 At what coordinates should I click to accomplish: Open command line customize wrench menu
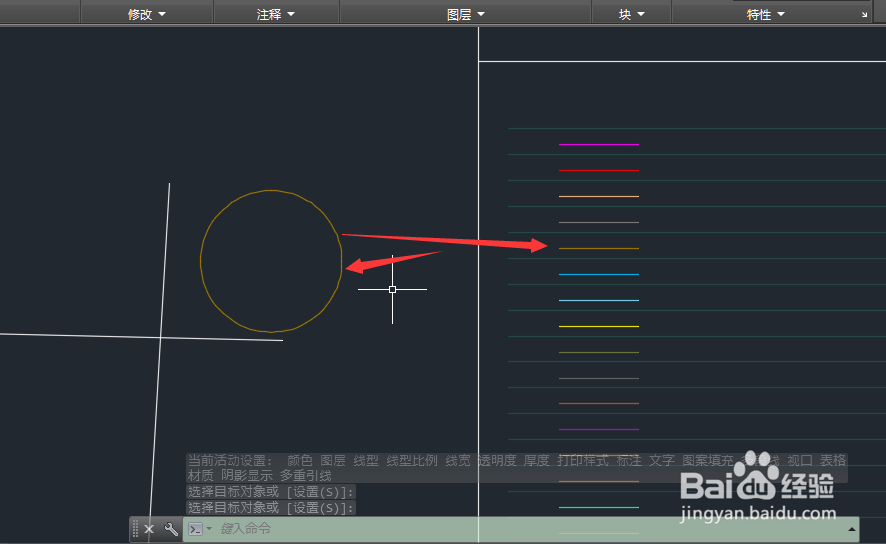(171, 529)
